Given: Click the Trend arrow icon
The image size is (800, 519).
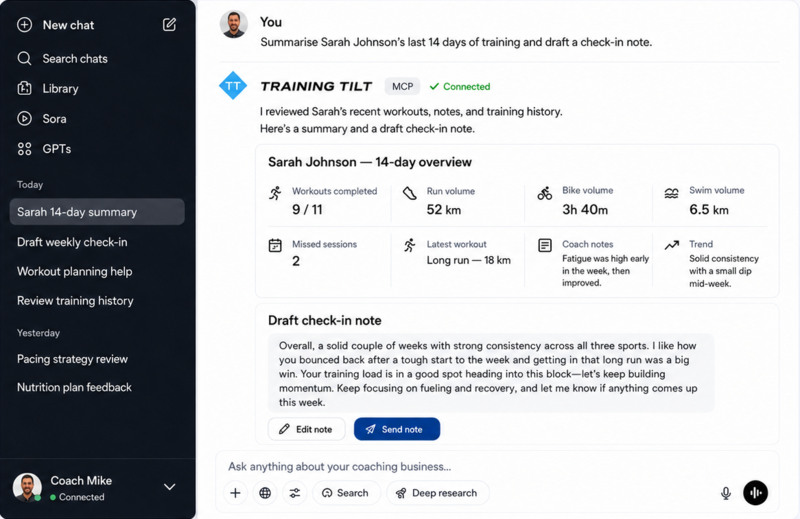Looking at the screenshot, I should click(x=672, y=245).
